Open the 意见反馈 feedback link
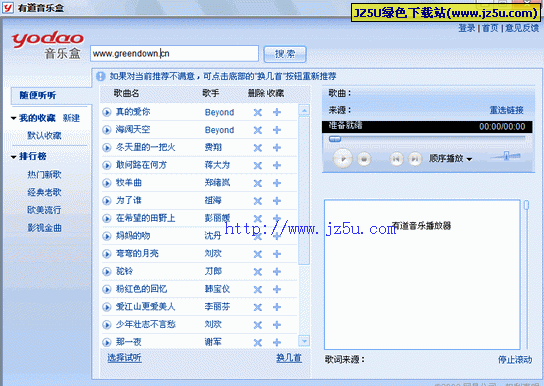Image resolution: width=544 pixels, height=386 pixels. (522, 28)
